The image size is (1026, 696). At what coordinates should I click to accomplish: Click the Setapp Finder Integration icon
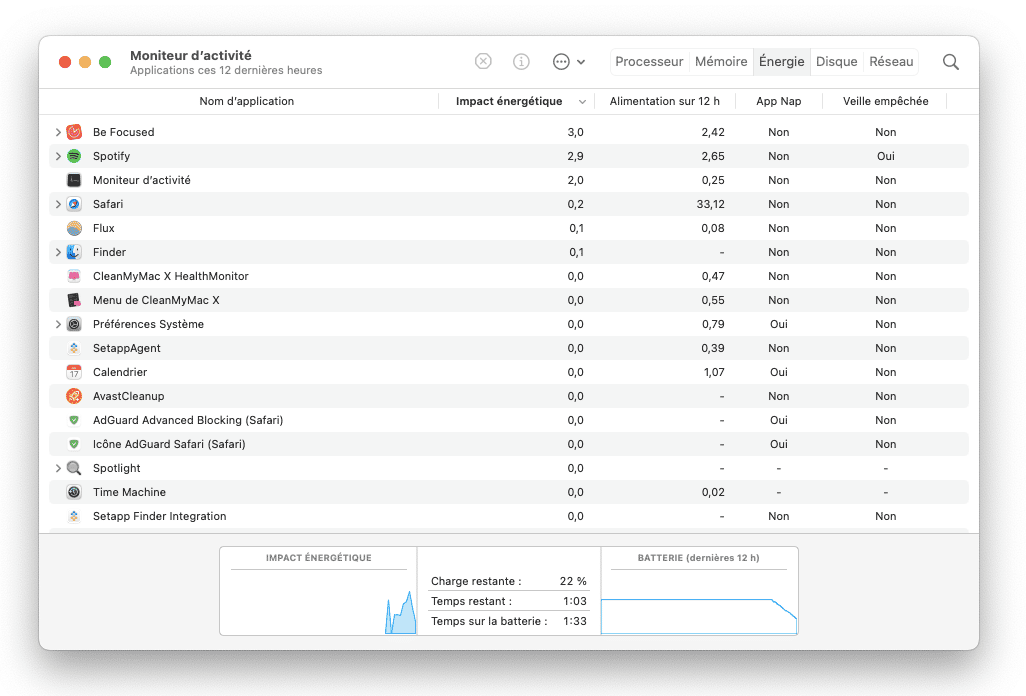(74, 516)
